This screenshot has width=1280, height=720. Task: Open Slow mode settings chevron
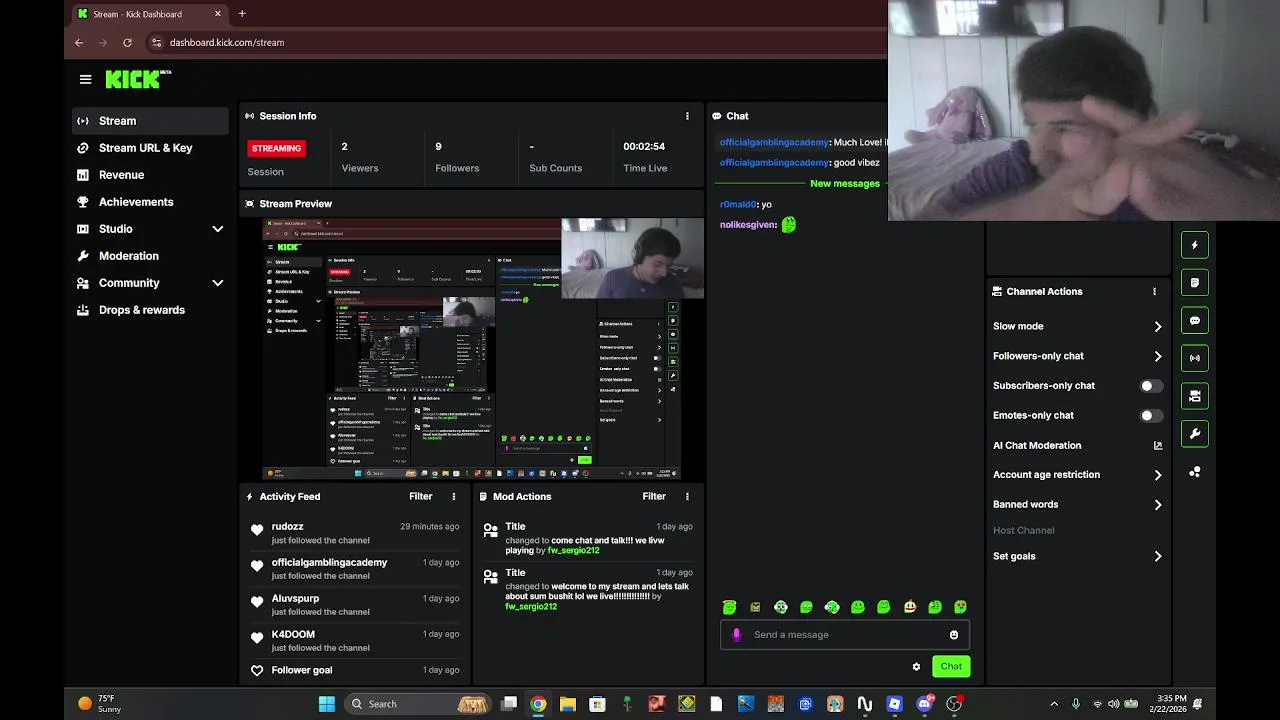[1158, 327]
